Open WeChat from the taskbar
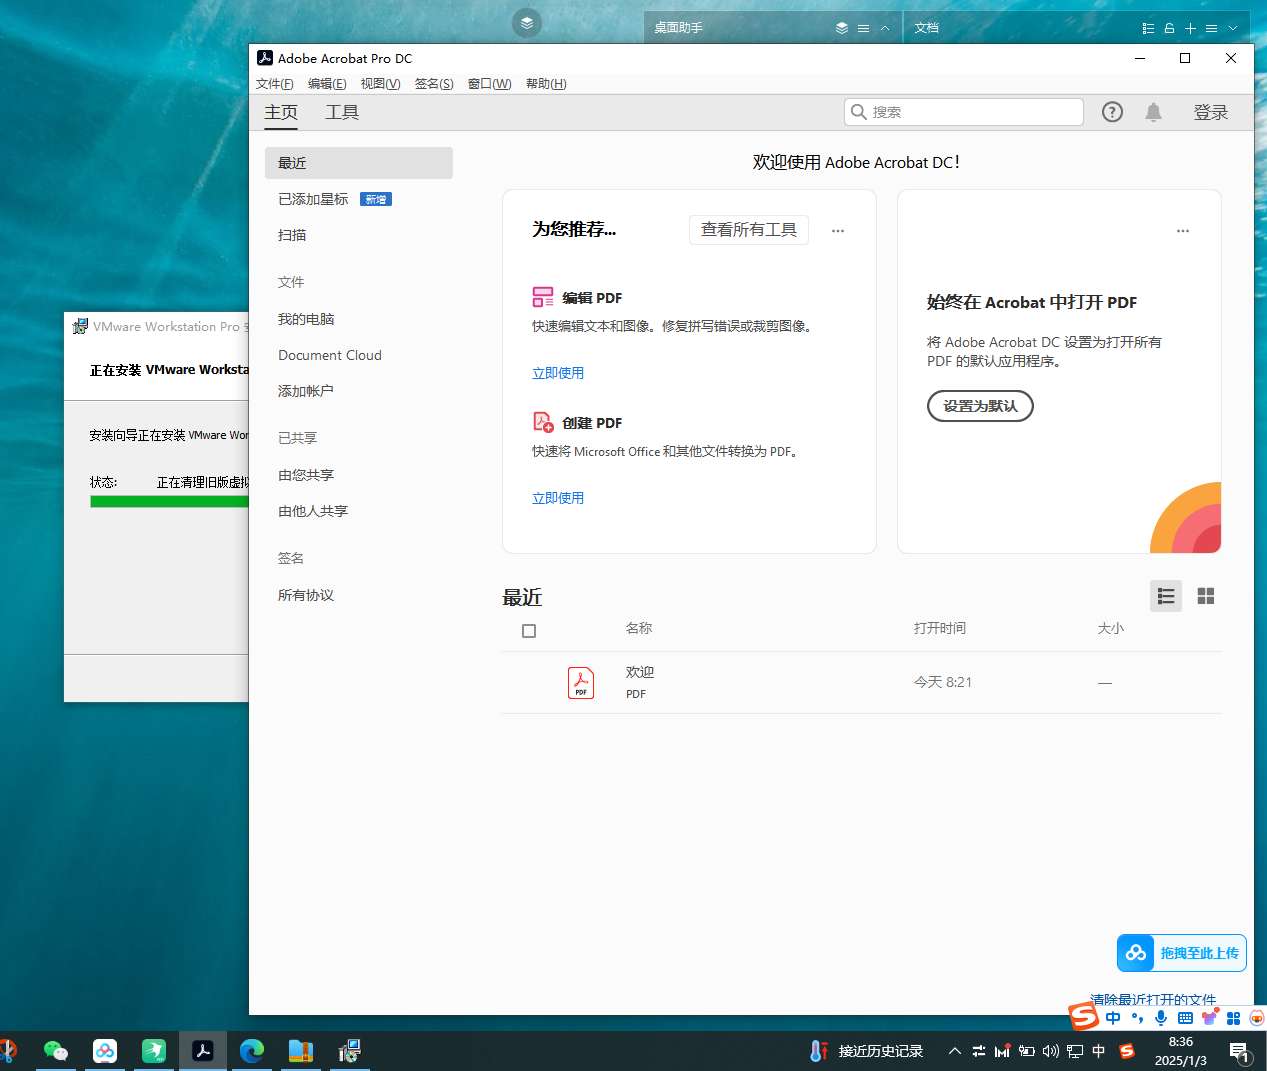Image resolution: width=1267 pixels, height=1071 pixels. (56, 1051)
